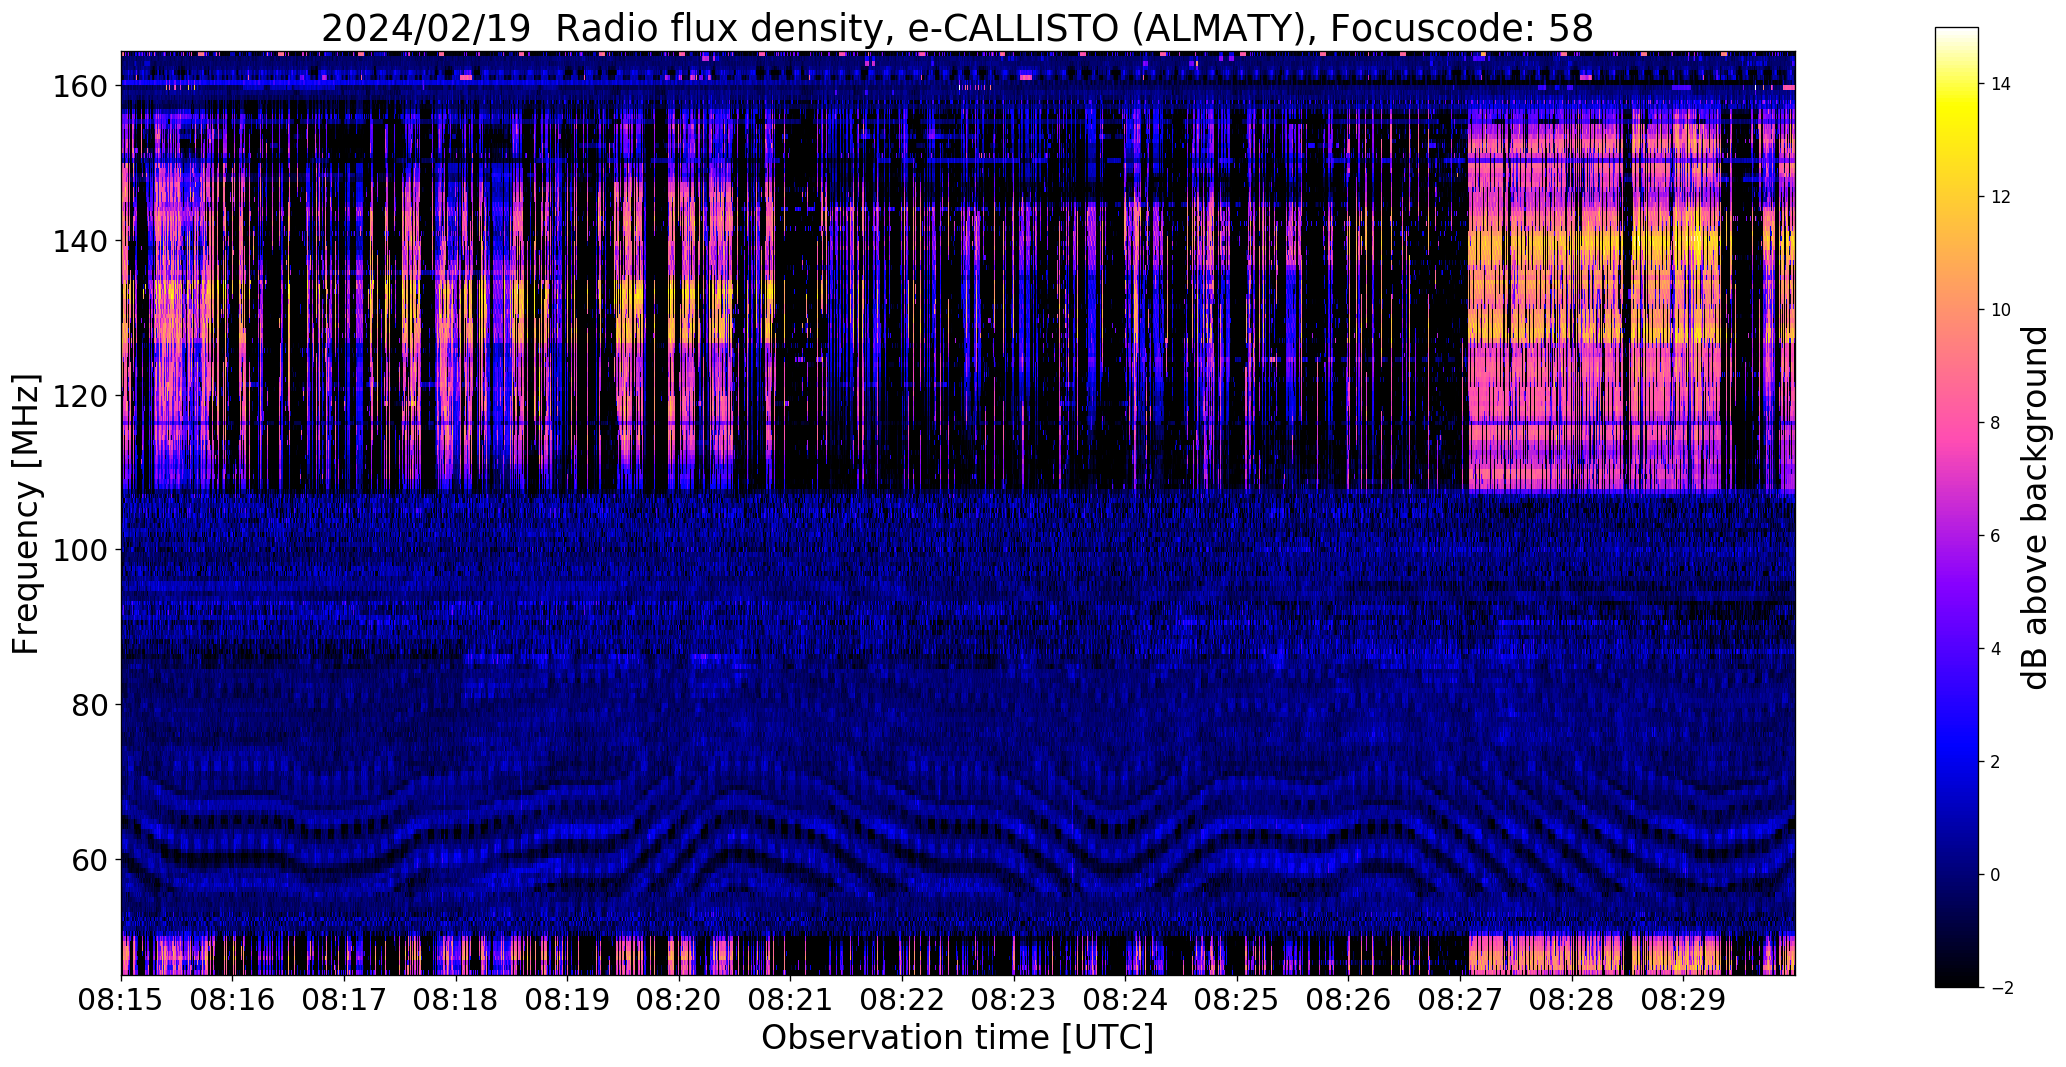Click the colorbar tick label 12
This screenshot has width=2066, height=1067.
pos(2000,197)
